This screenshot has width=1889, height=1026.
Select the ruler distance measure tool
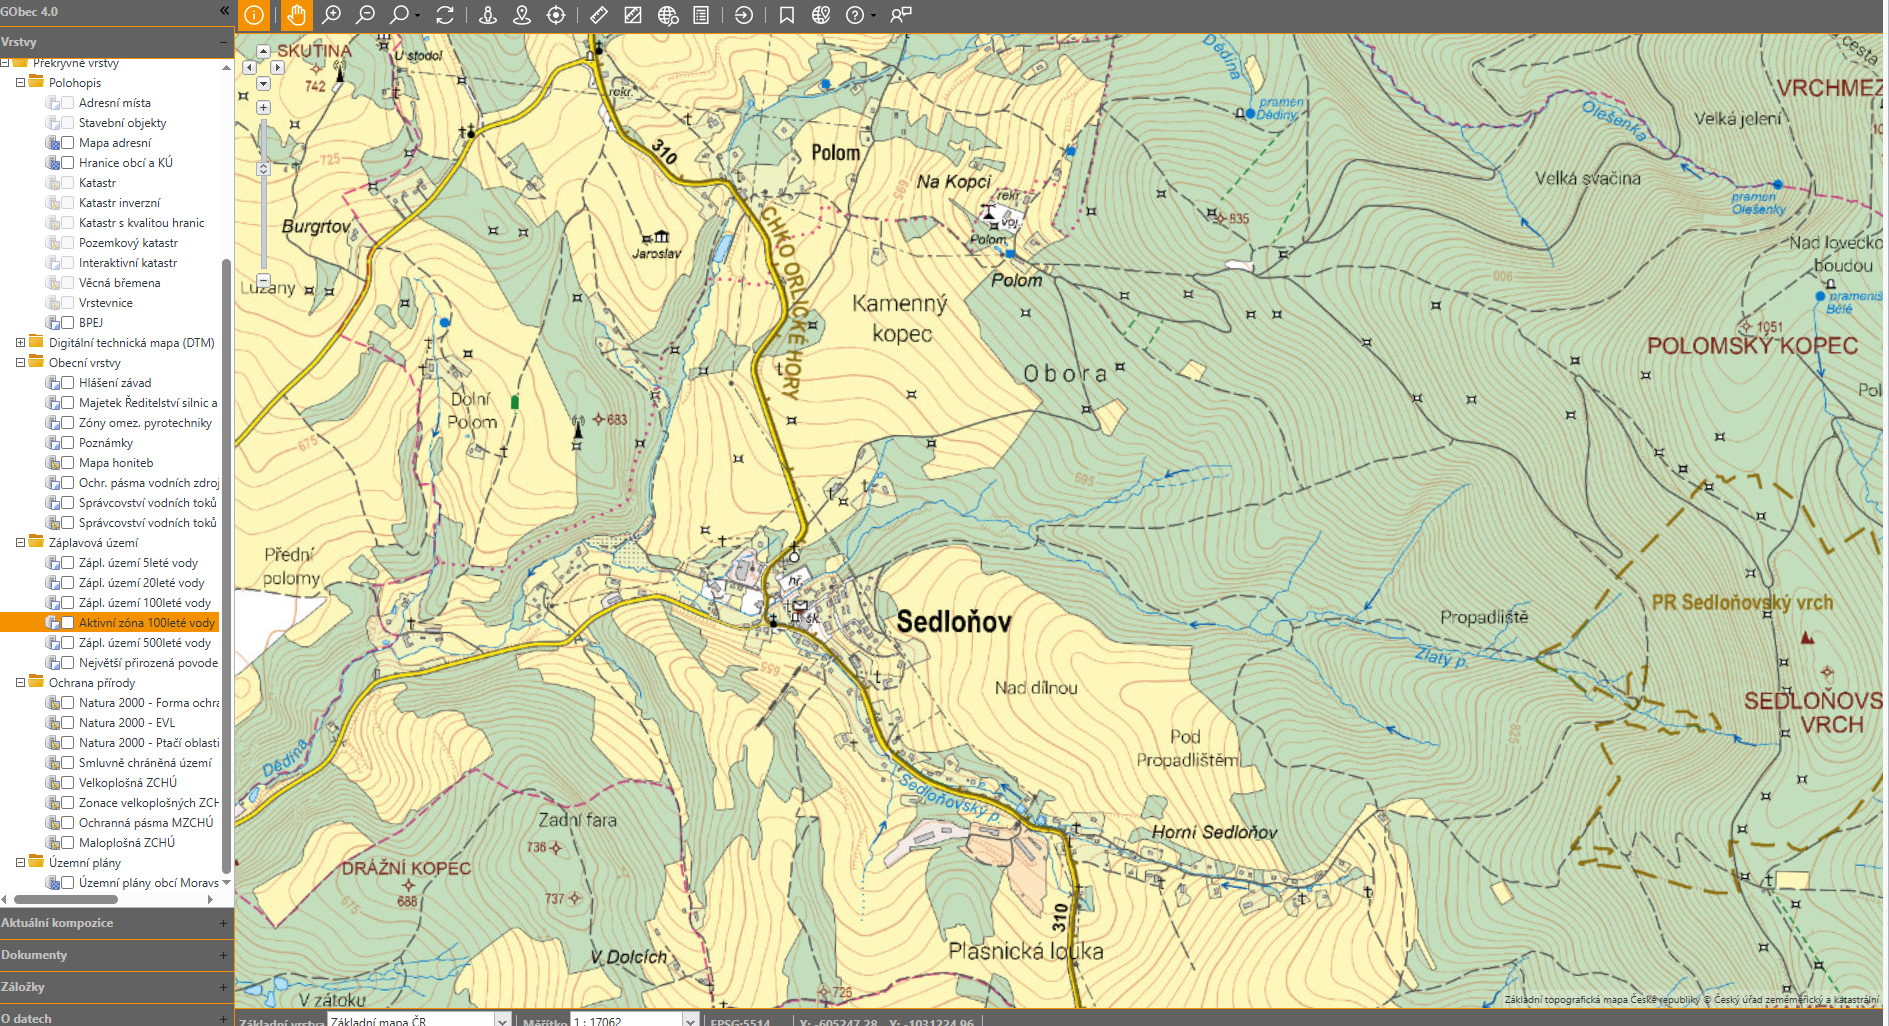coord(598,15)
